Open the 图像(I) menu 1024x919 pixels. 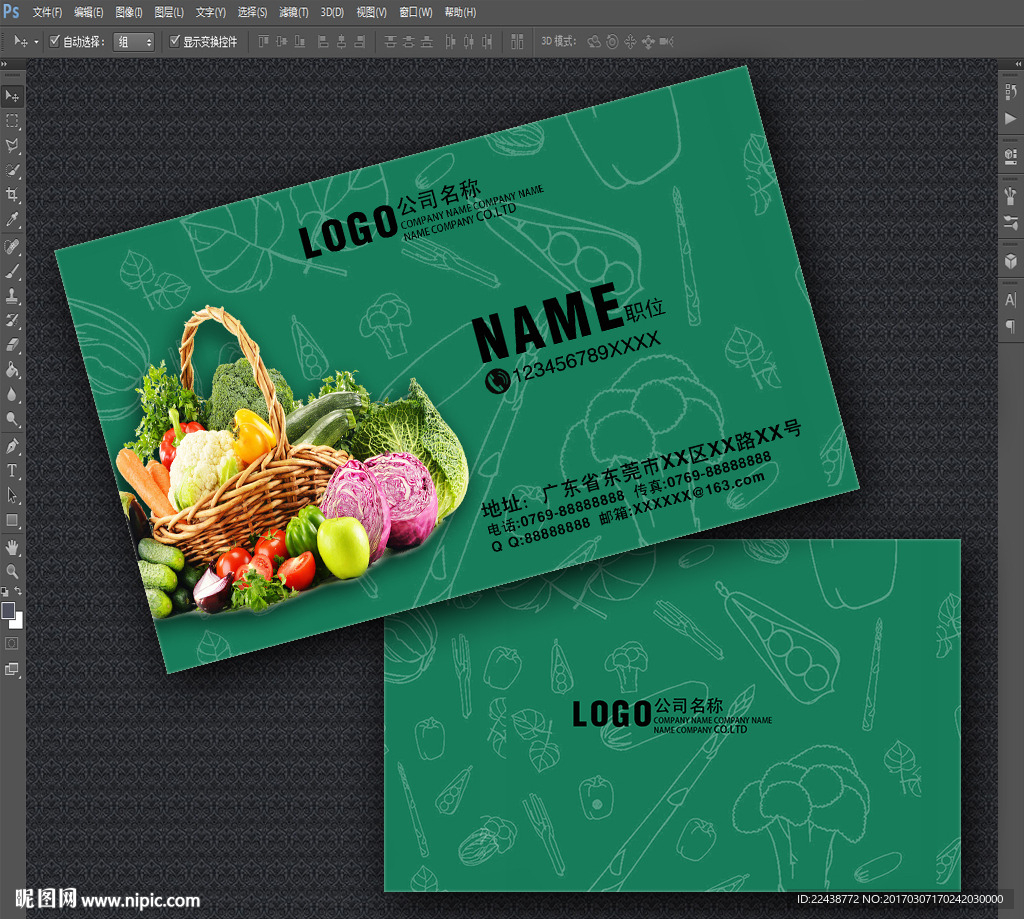[x=129, y=12]
